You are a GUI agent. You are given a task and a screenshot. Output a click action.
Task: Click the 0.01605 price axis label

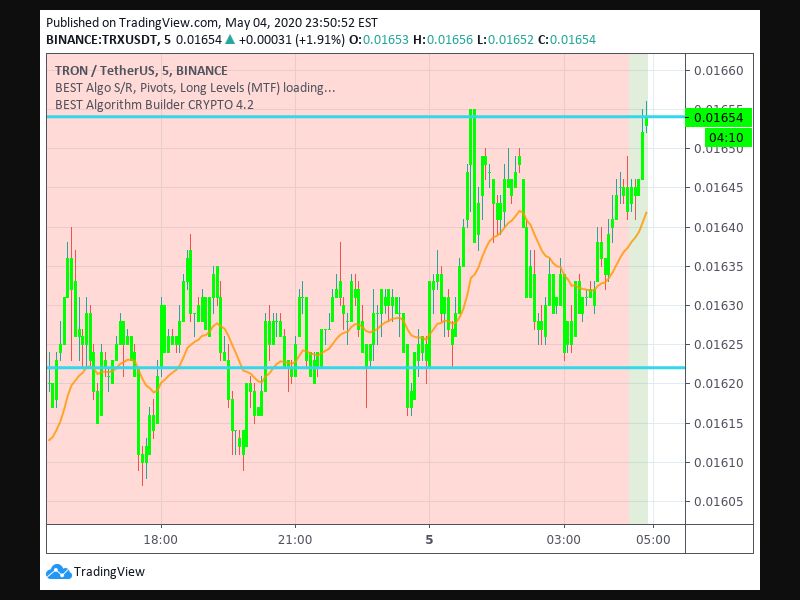tap(718, 502)
